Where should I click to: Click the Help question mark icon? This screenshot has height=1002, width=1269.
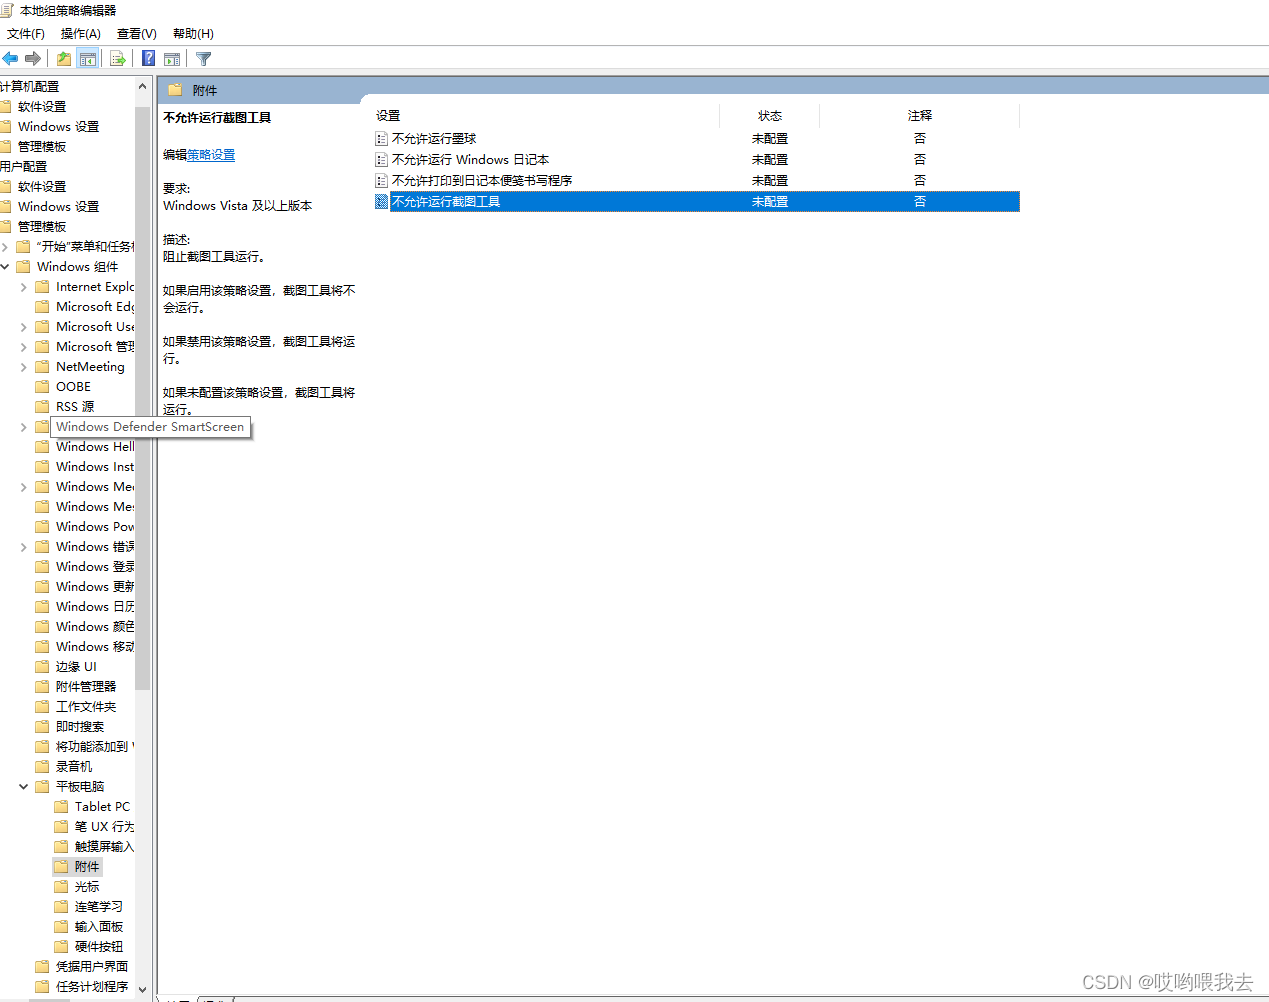coord(147,58)
